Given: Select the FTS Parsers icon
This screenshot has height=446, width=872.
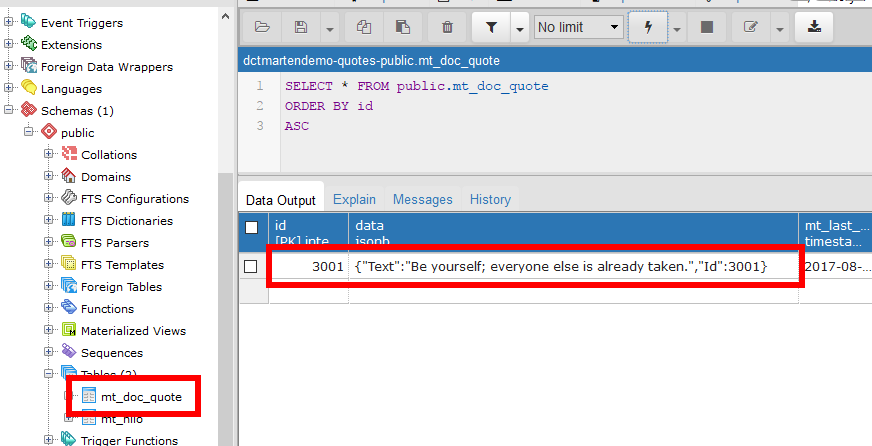Looking at the screenshot, I should click(x=69, y=242).
